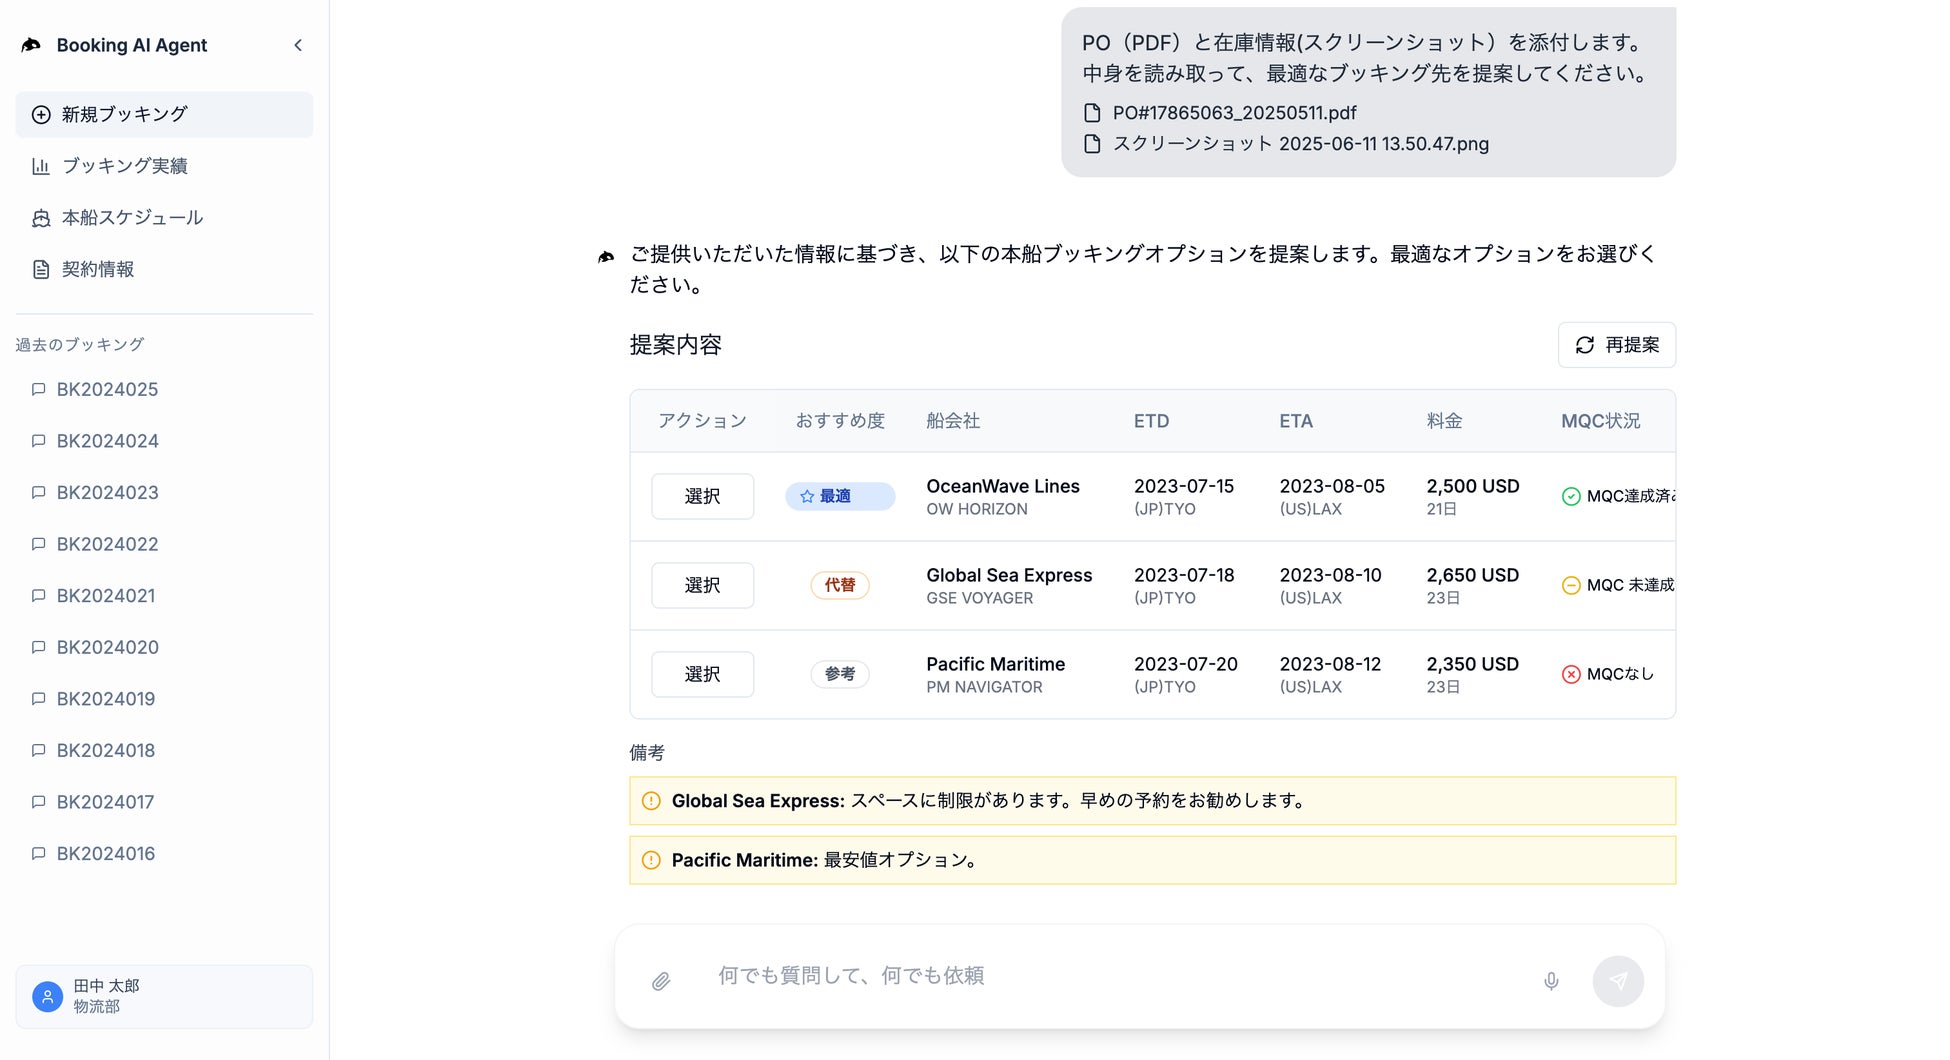Click the paperclip attach file icon
The height and width of the screenshot is (1060, 1950).
pyautogui.click(x=661, y=981)
